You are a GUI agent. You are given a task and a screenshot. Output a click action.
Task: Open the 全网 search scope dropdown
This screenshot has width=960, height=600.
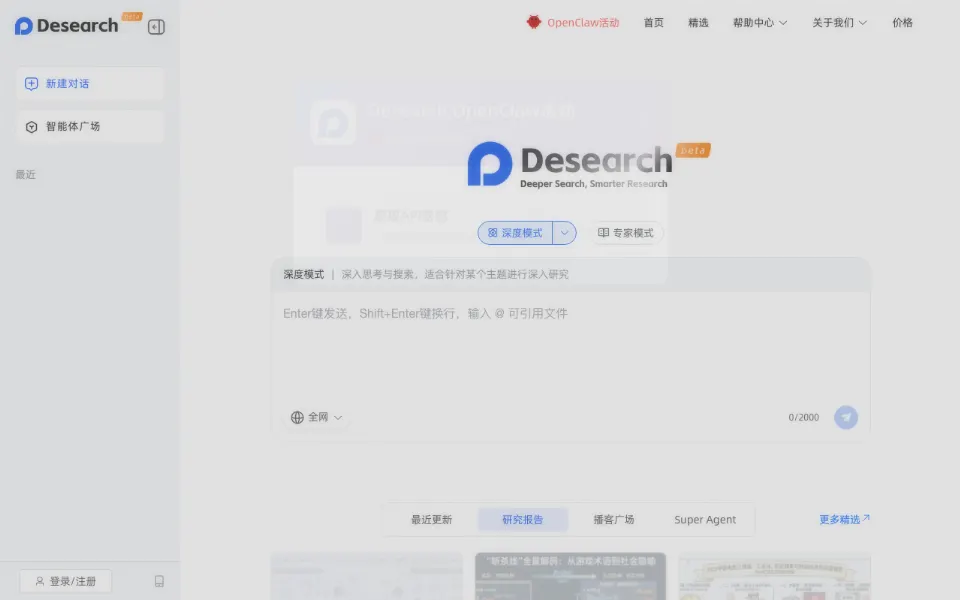[316, 418]
